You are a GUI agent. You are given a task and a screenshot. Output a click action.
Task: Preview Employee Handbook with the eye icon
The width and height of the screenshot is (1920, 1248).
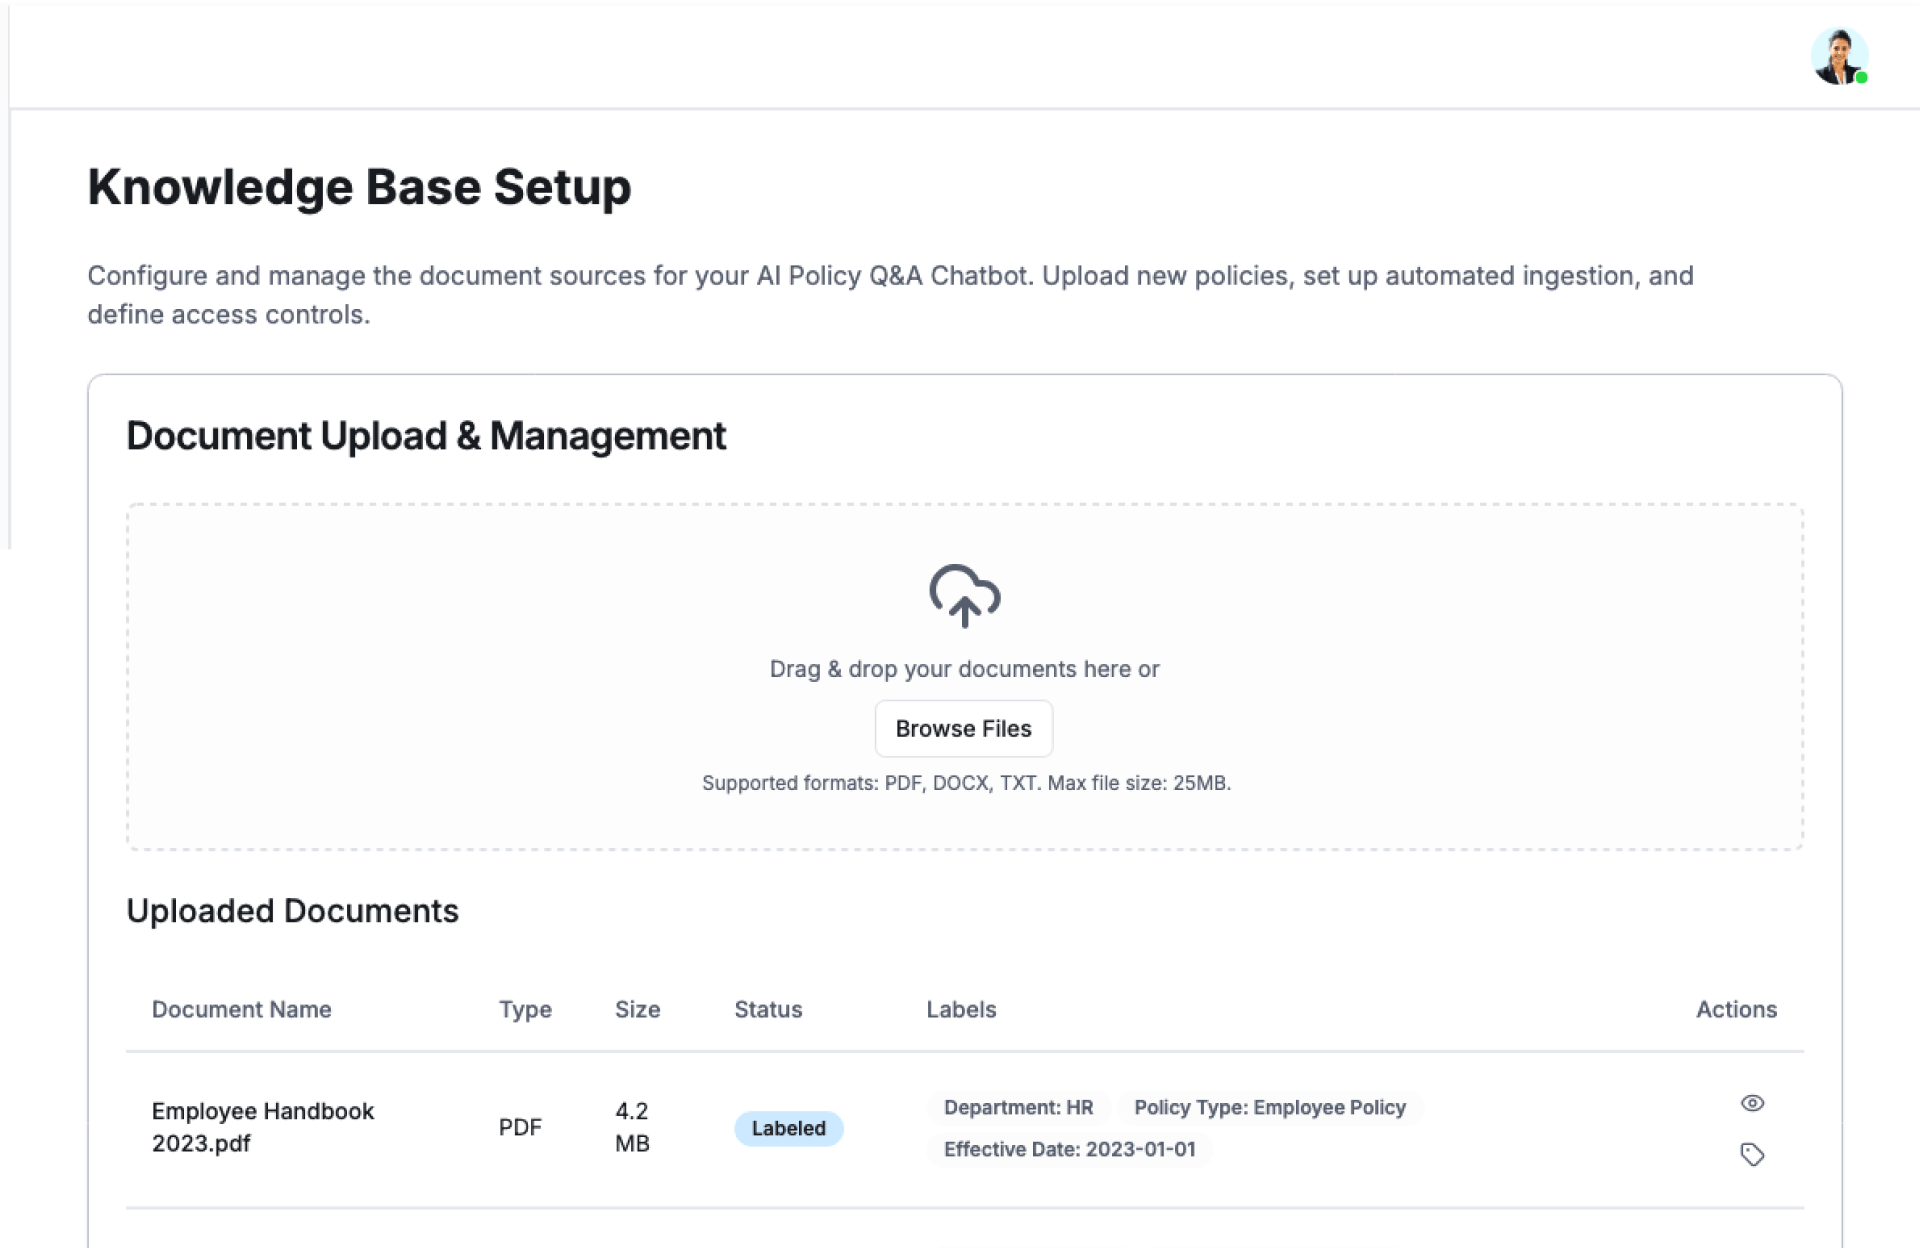point(1751,1103)
